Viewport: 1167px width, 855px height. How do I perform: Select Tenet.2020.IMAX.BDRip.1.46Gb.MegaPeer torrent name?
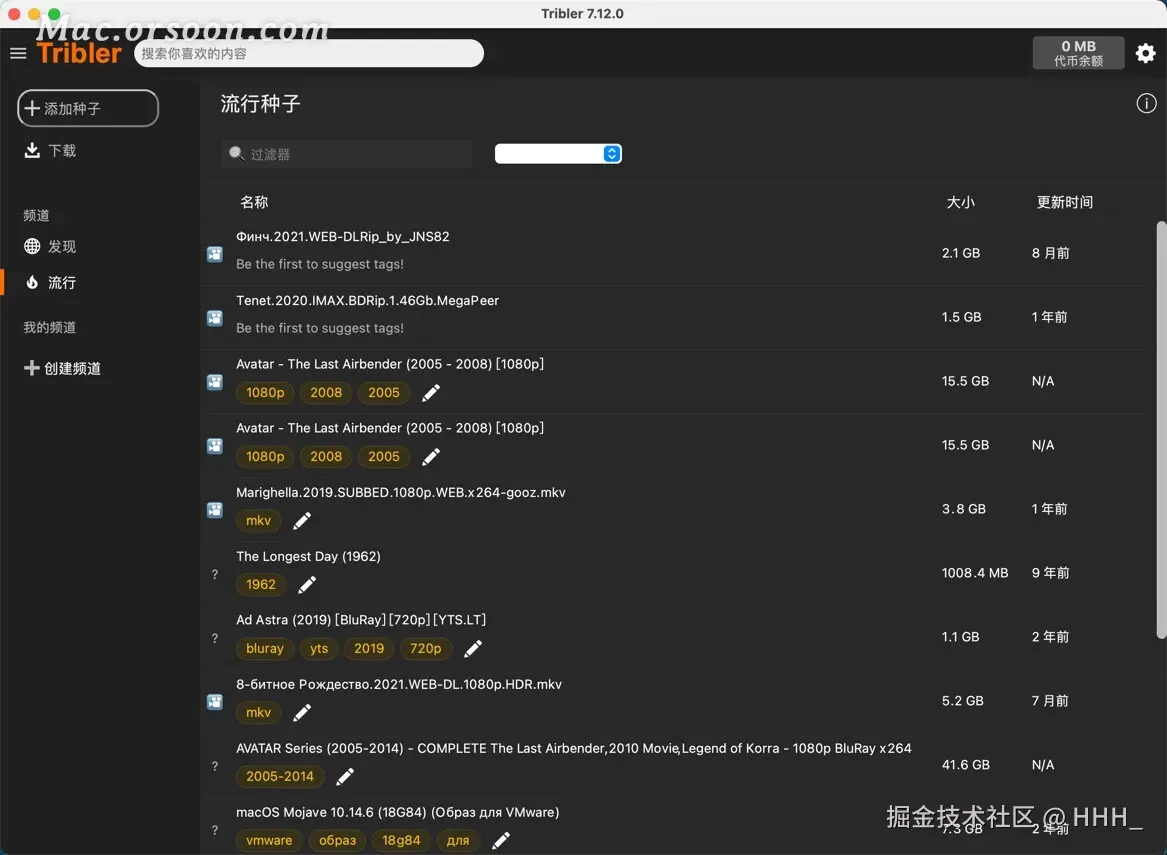(x=368, y=301)
